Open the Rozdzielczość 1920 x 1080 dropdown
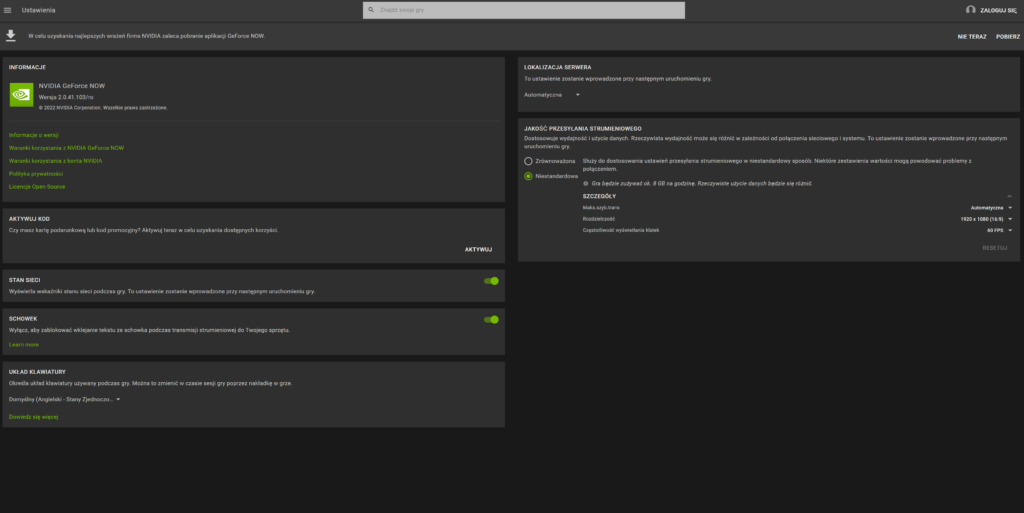 (986, 219)
